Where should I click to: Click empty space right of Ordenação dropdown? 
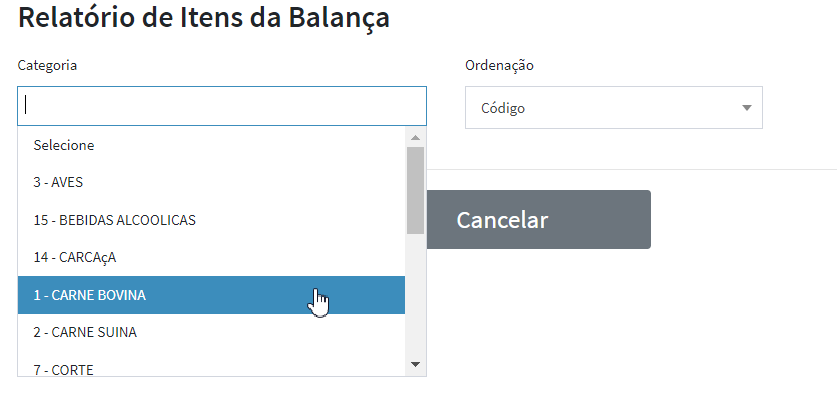[800, 108]
